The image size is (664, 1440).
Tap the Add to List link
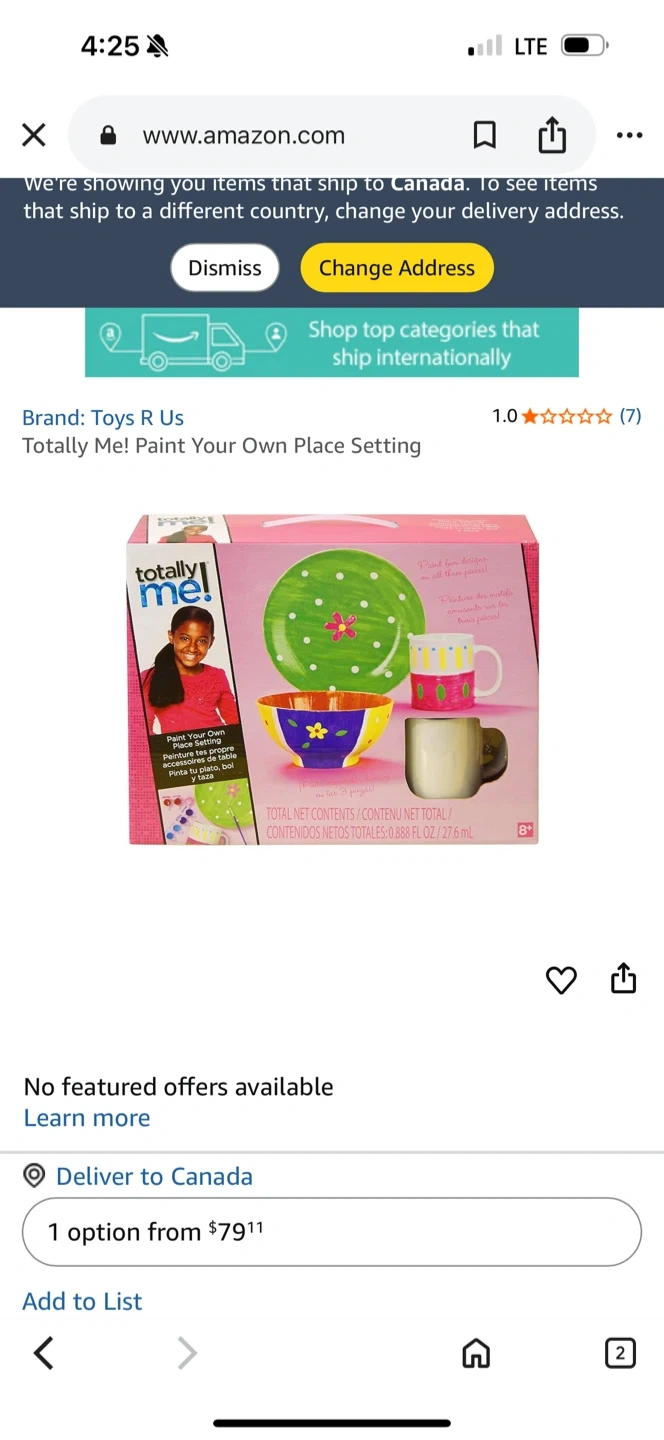[82, 1301]
